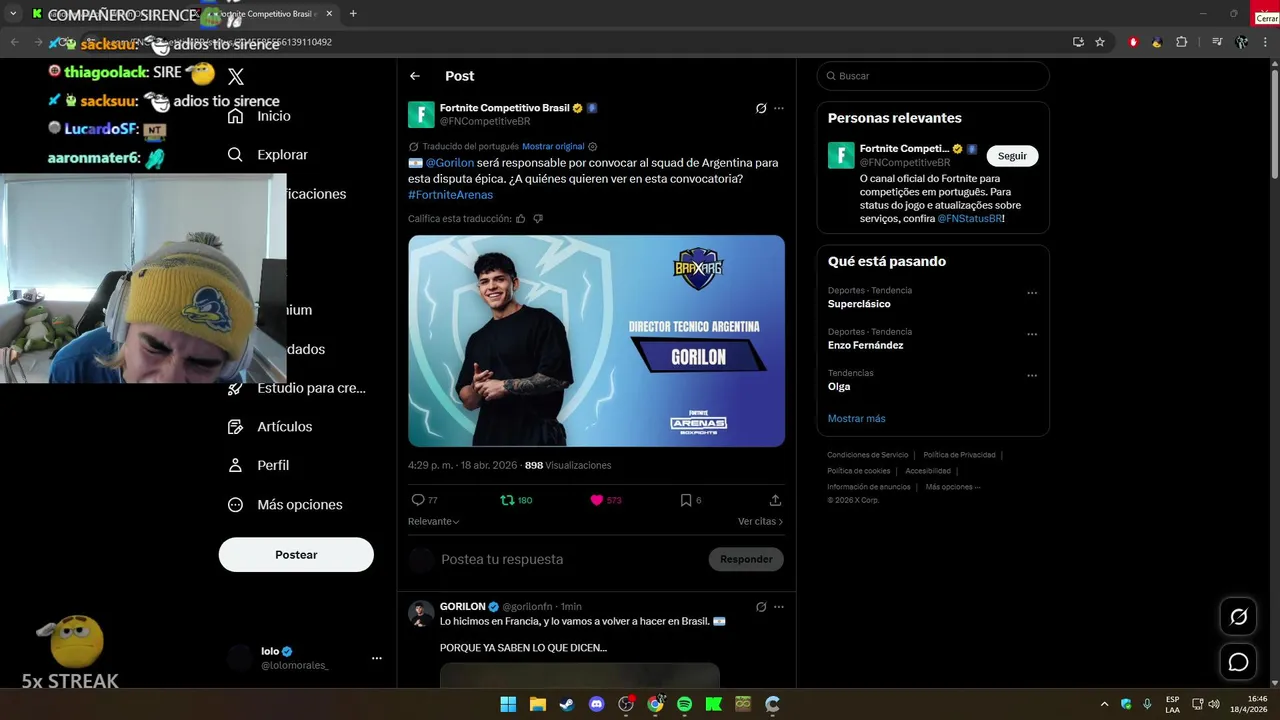
Task: Close the Fortnite Competitivo Brasil tab
Action: tap(329, 14)
